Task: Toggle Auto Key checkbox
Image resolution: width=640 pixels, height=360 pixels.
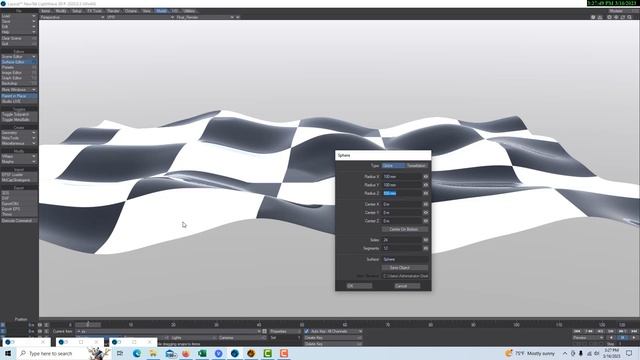Action: click(307, 331)
